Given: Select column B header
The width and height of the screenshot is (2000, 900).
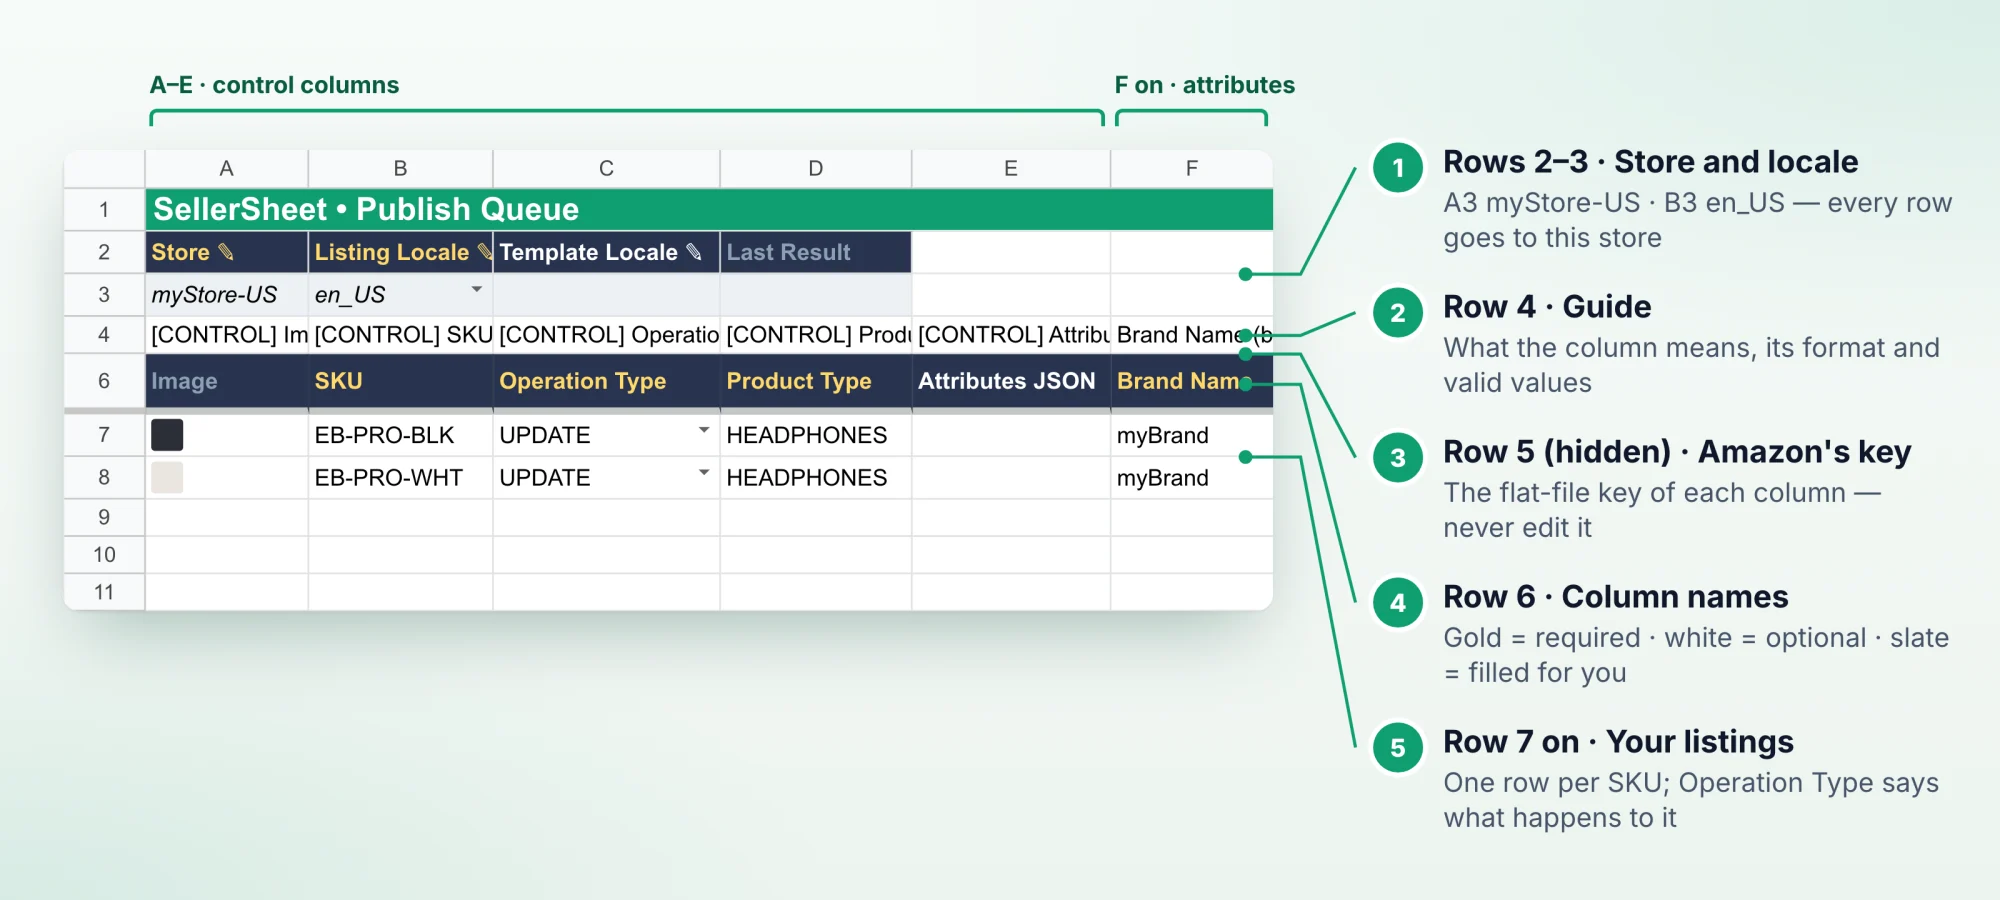Looking at the screenshot, I should (x=400, y=169).
